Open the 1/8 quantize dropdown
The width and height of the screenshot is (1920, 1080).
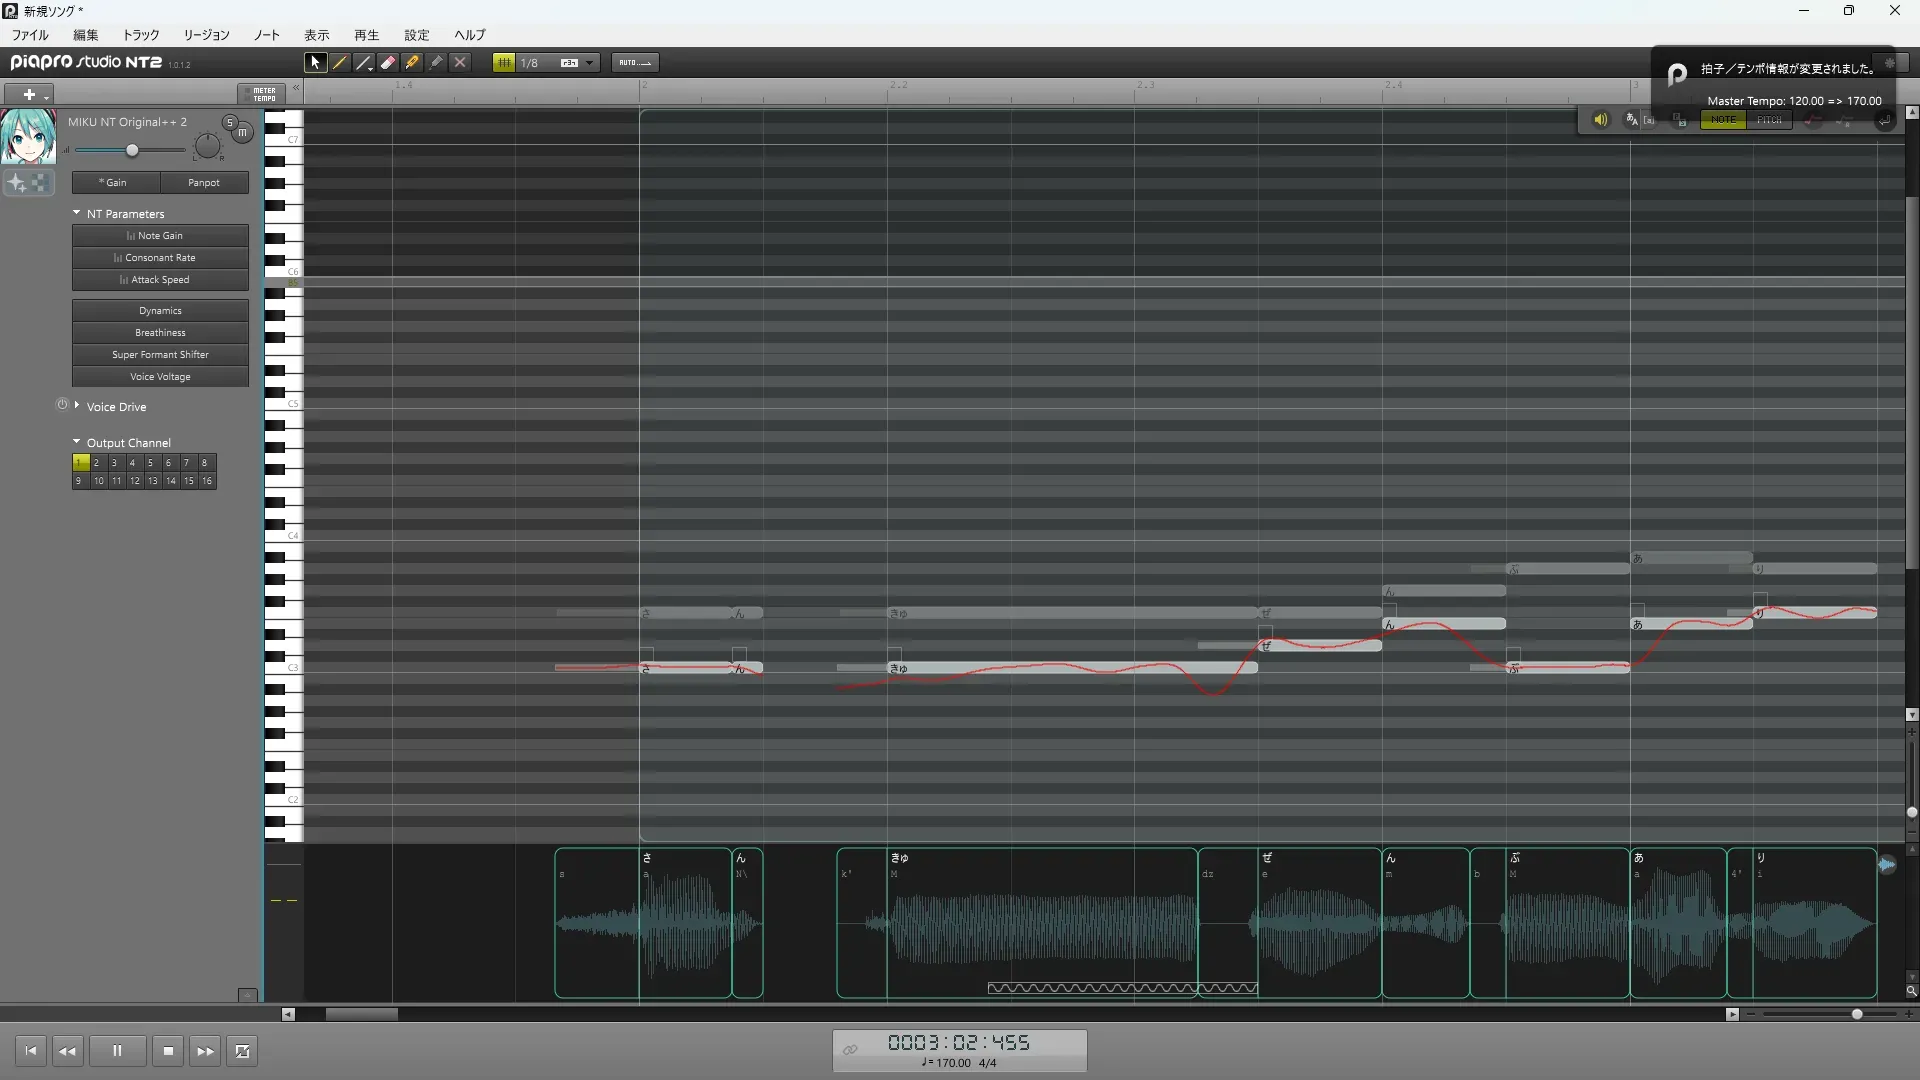[589, 62]
